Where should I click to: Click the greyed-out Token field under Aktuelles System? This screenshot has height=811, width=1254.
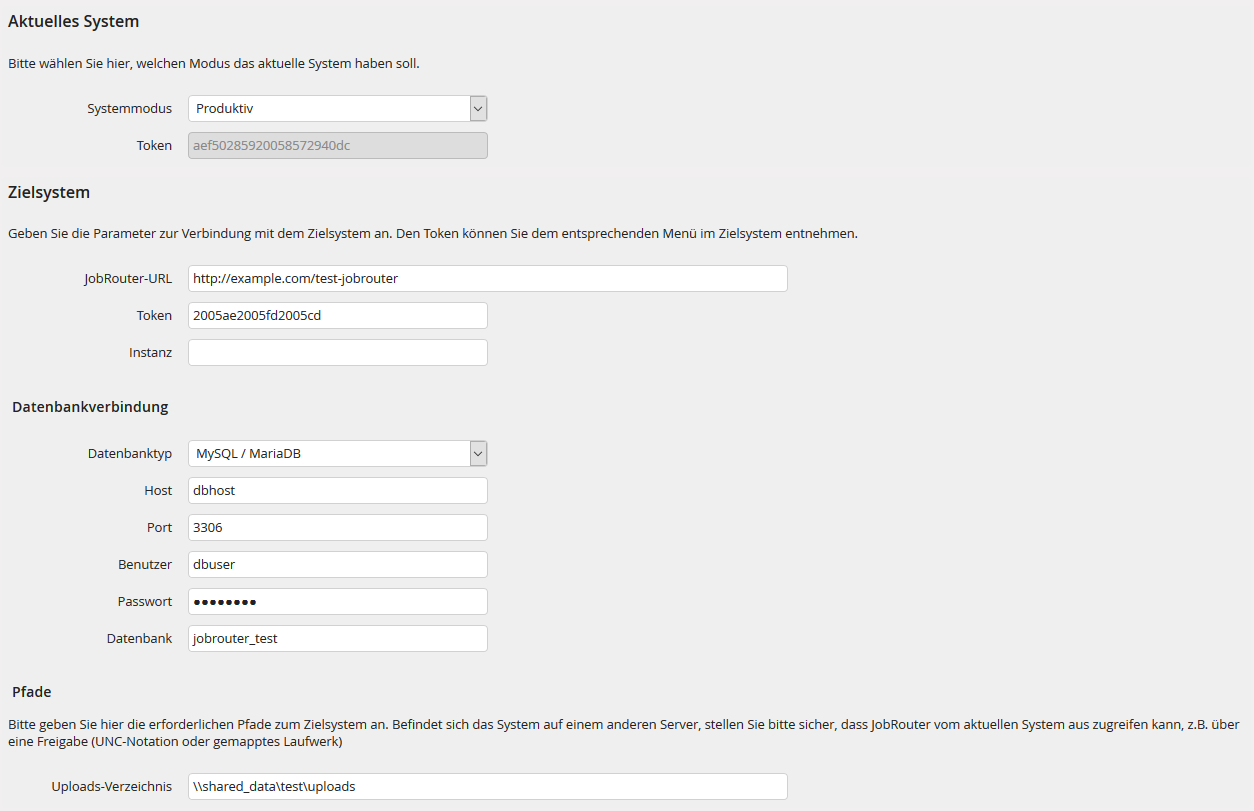click(x=337, y=146)
